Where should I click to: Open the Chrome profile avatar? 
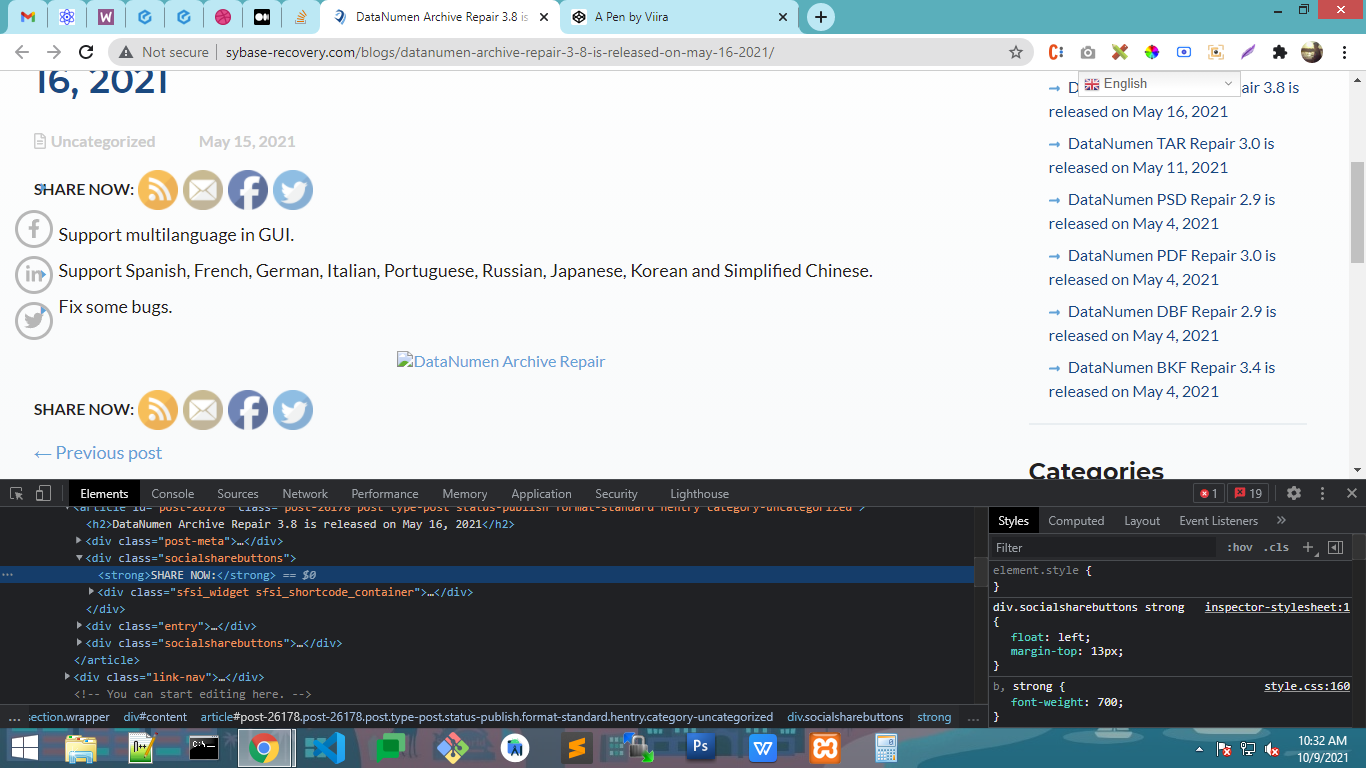click(x=1311, y=52)
